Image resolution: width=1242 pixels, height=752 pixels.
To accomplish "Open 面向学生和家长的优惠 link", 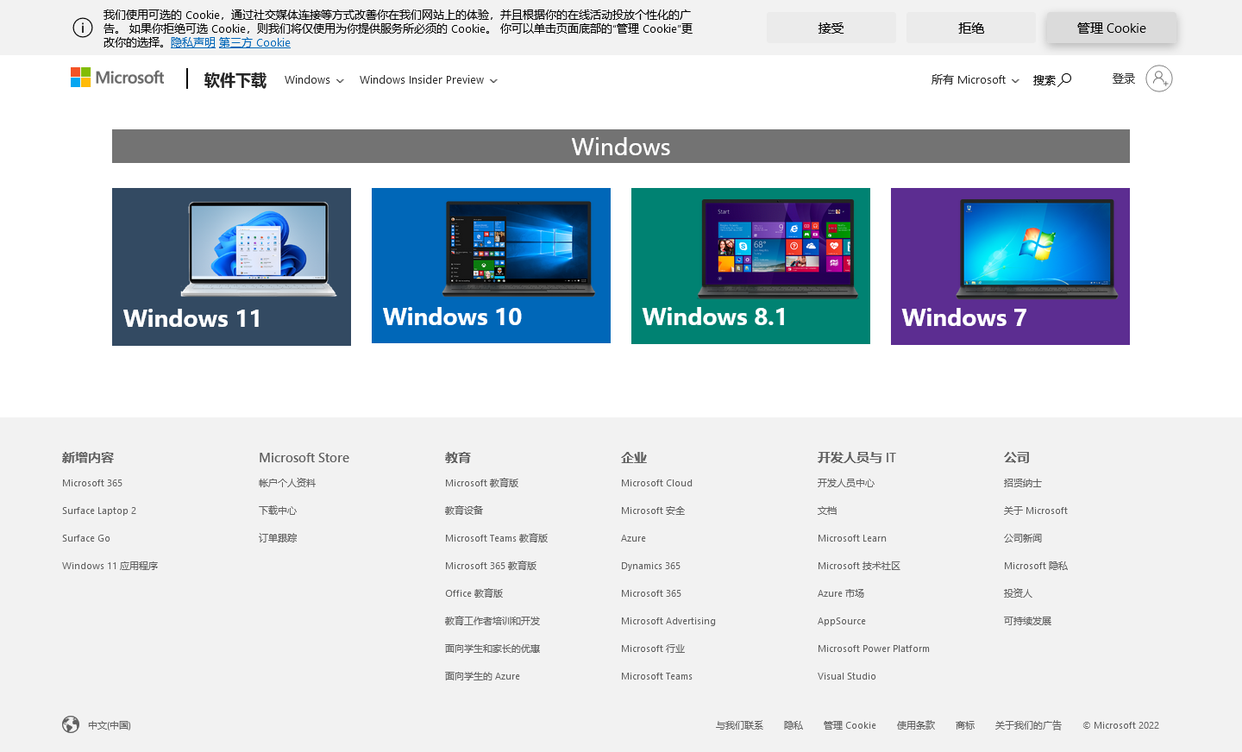I will pos(492,649).
